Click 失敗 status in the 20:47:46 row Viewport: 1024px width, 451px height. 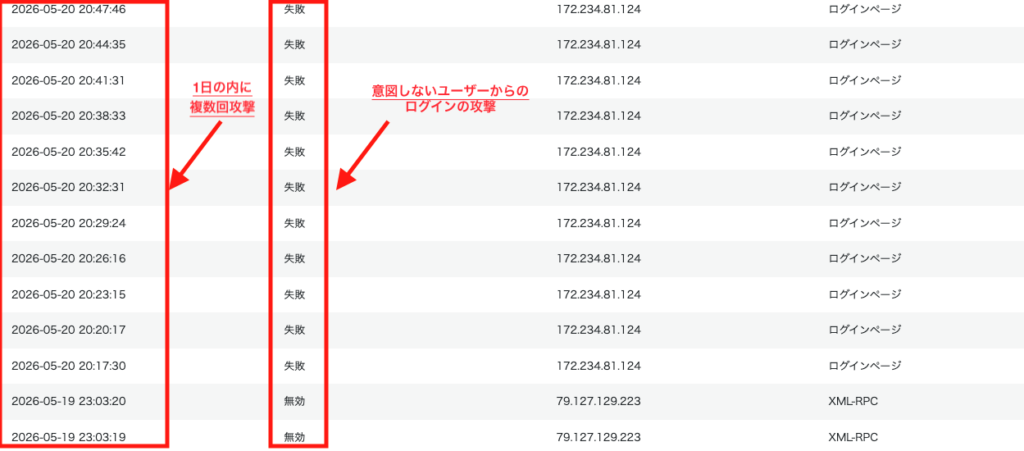point(295,9)
